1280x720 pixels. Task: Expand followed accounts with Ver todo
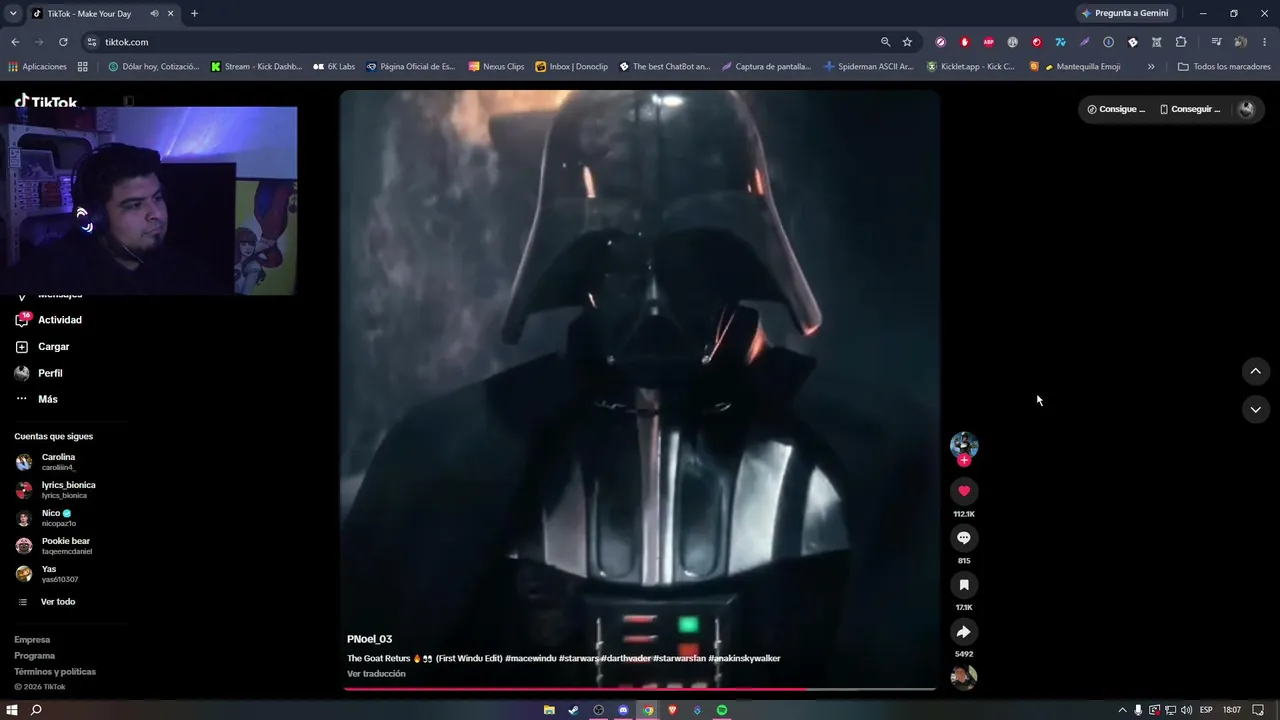pos(47,602)
